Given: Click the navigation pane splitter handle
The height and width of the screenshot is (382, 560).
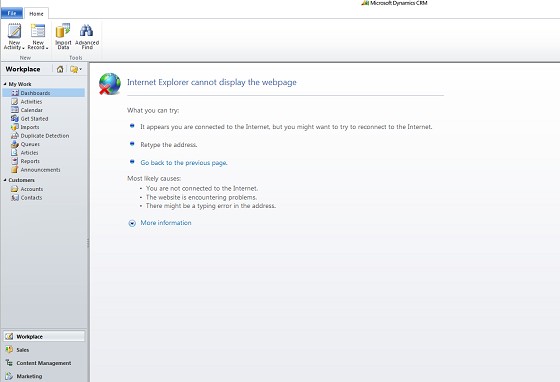Looking at the screenshot, I should pos(88,243).
